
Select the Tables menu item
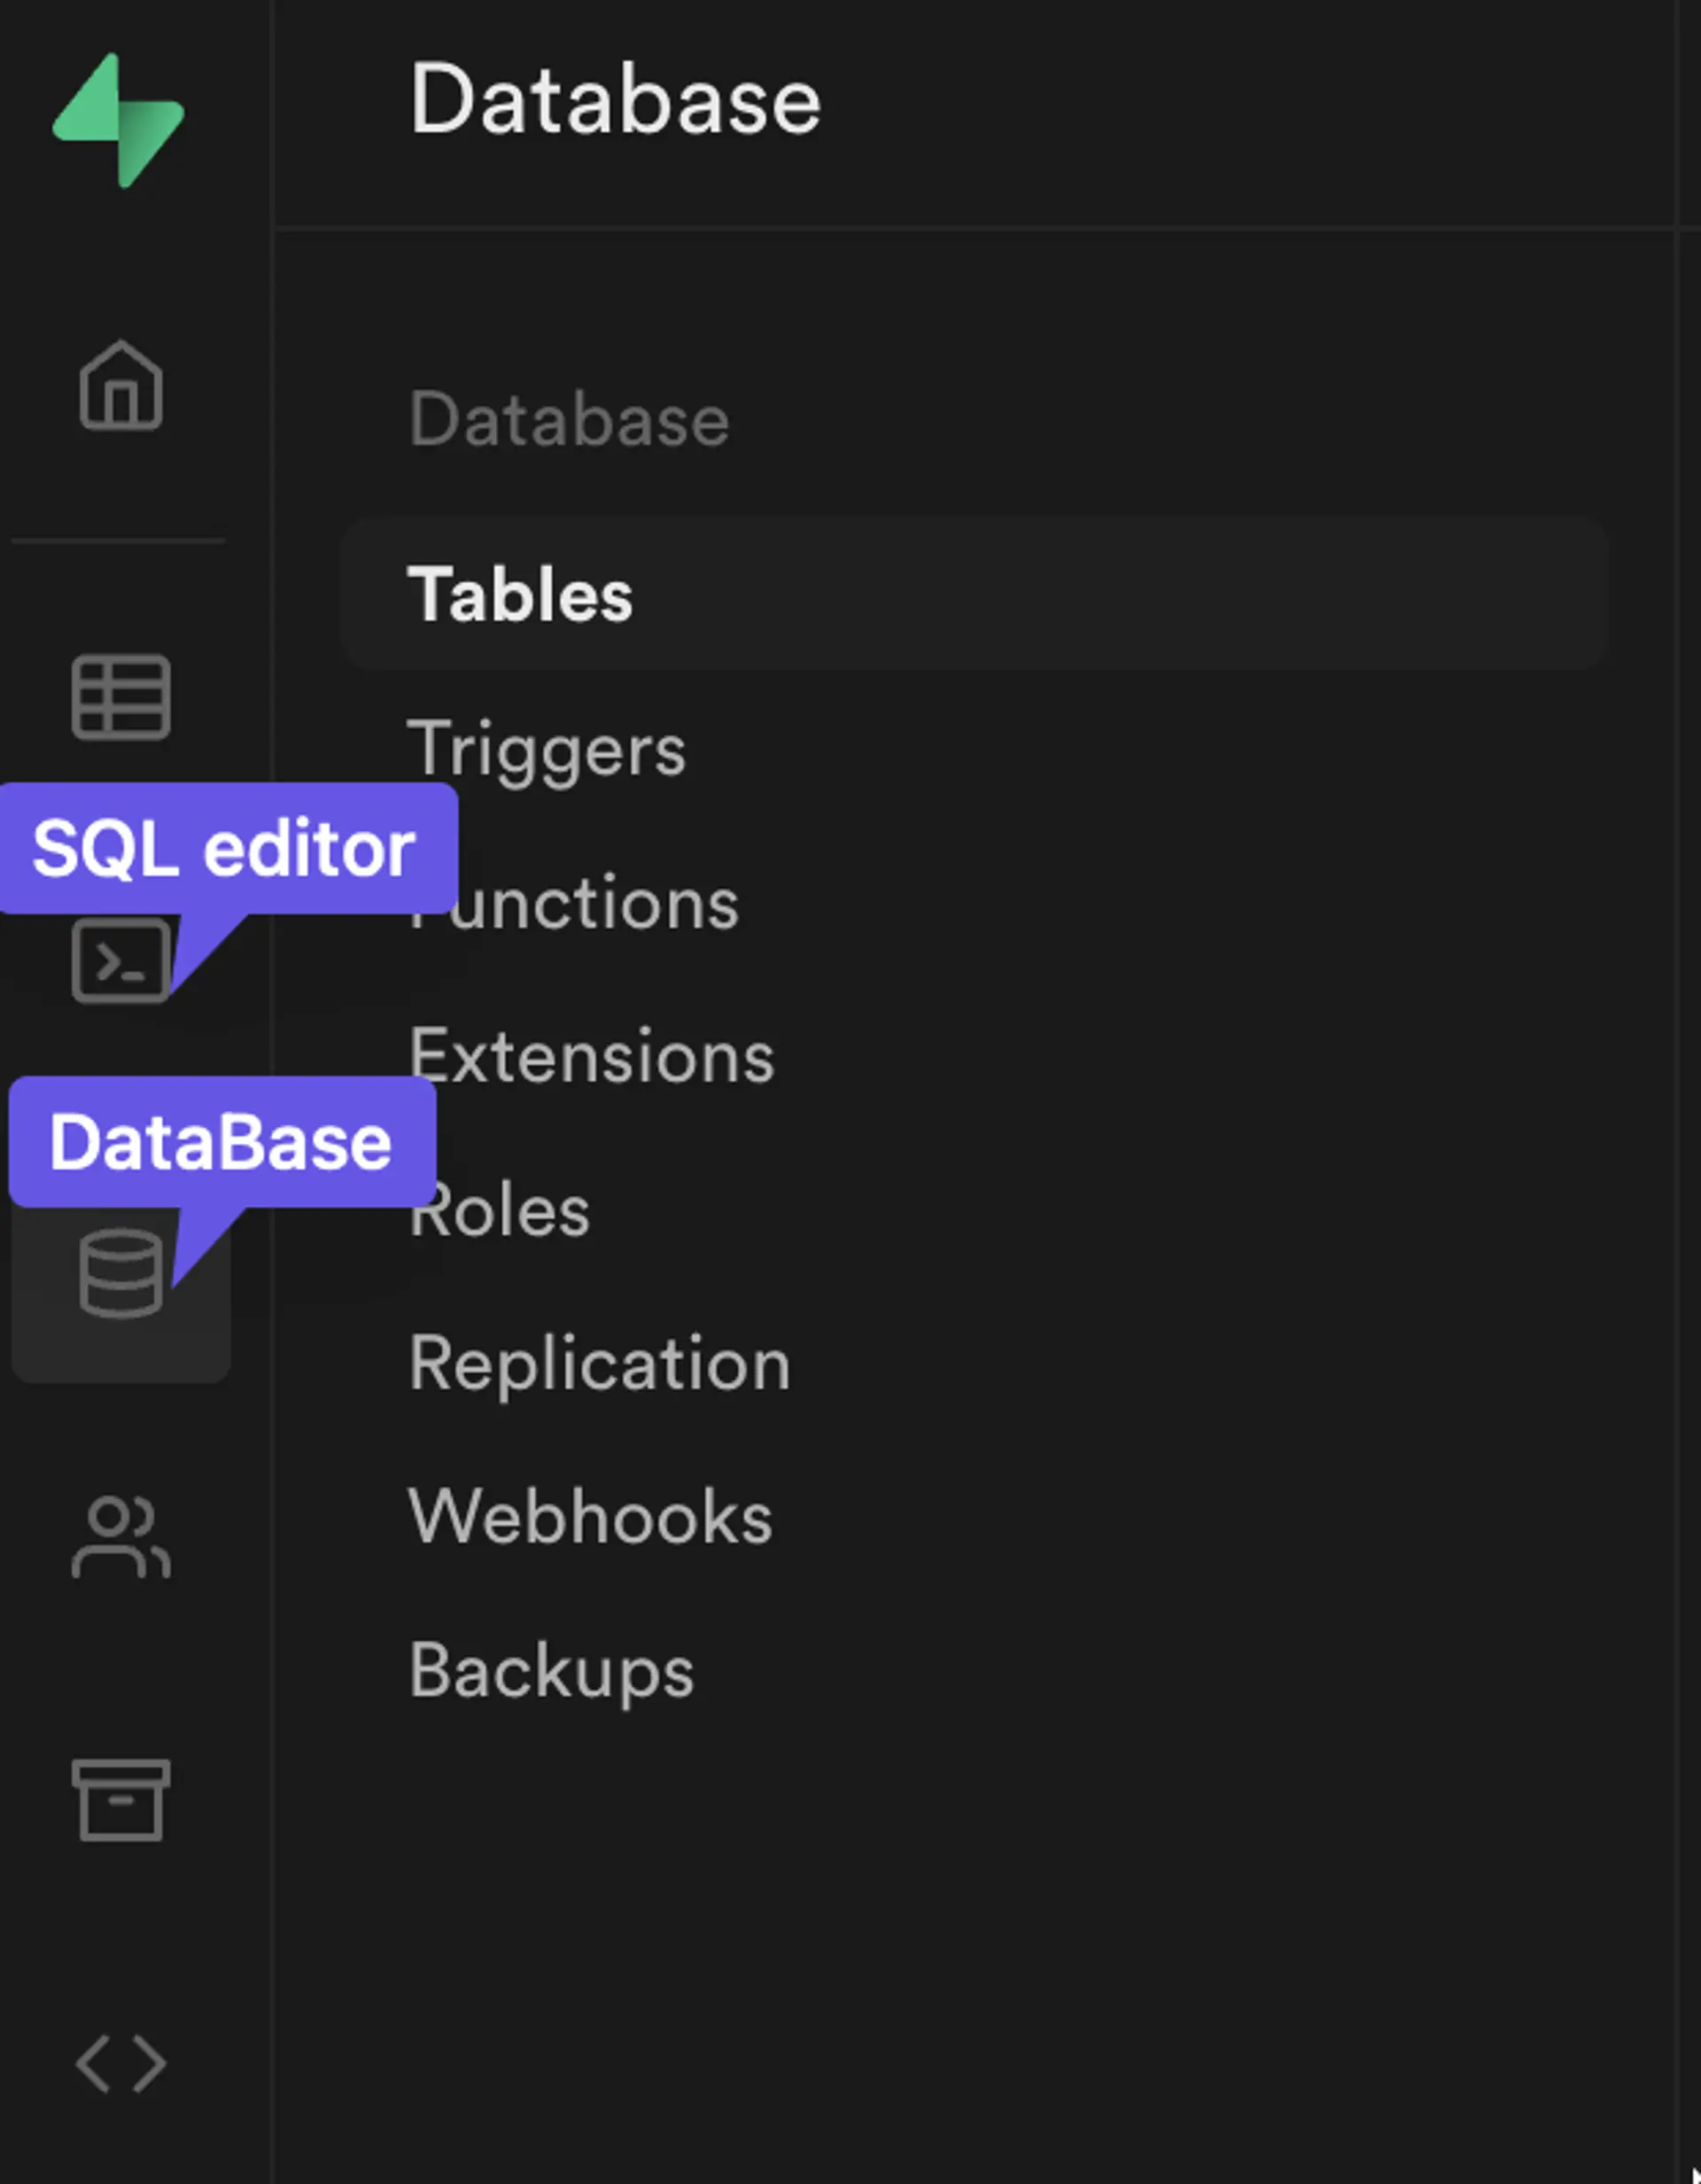click(x=520, y=594)
